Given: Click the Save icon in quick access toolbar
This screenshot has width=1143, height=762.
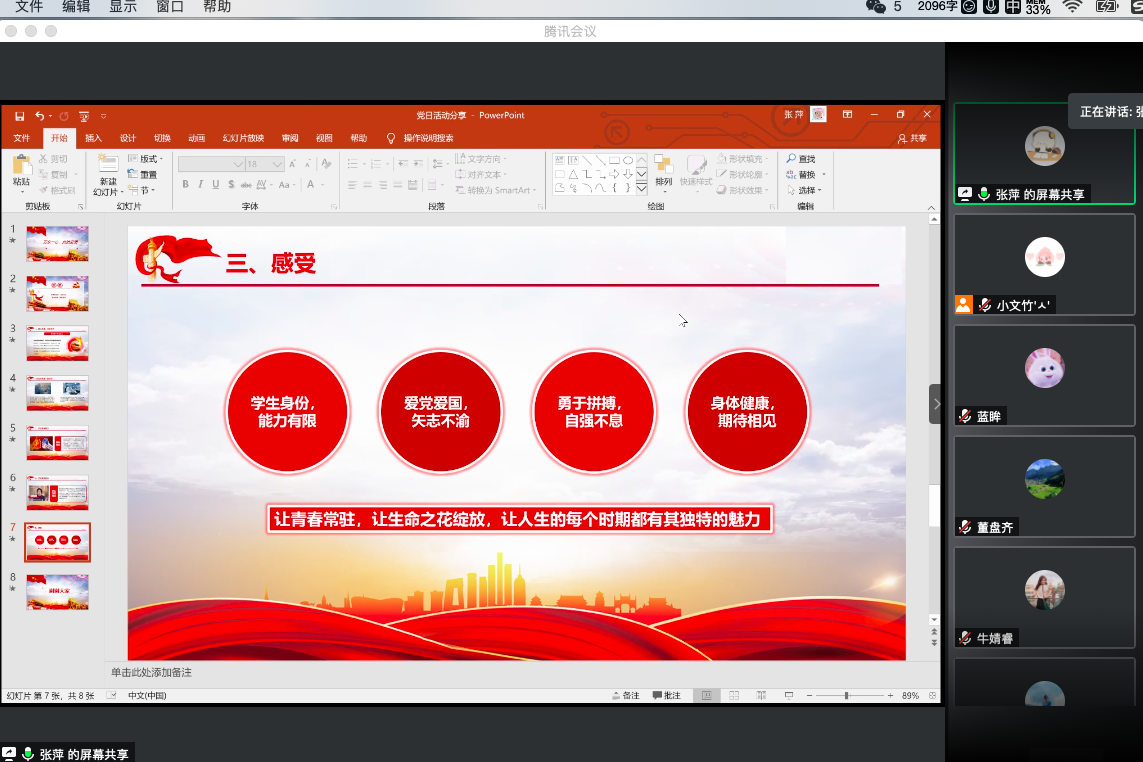Looking at the screenshot, I should coord(19,115).
